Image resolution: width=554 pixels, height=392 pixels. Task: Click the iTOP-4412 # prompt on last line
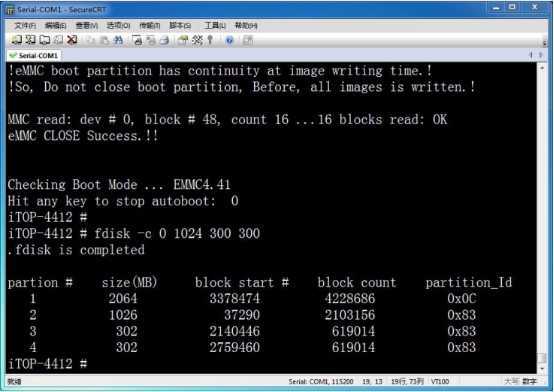pos(47,364)
